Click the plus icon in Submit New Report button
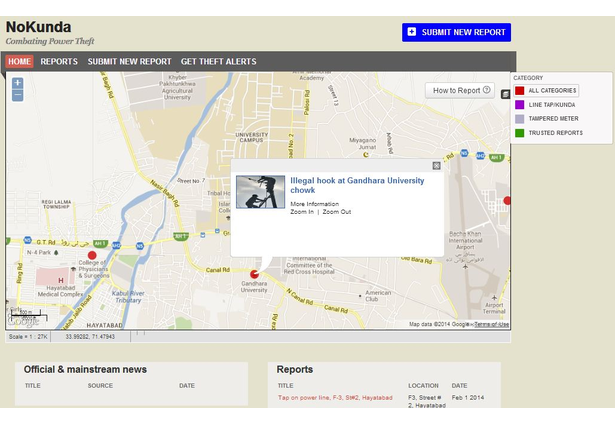This screenshot has height=424, width=615. point(411,32)
